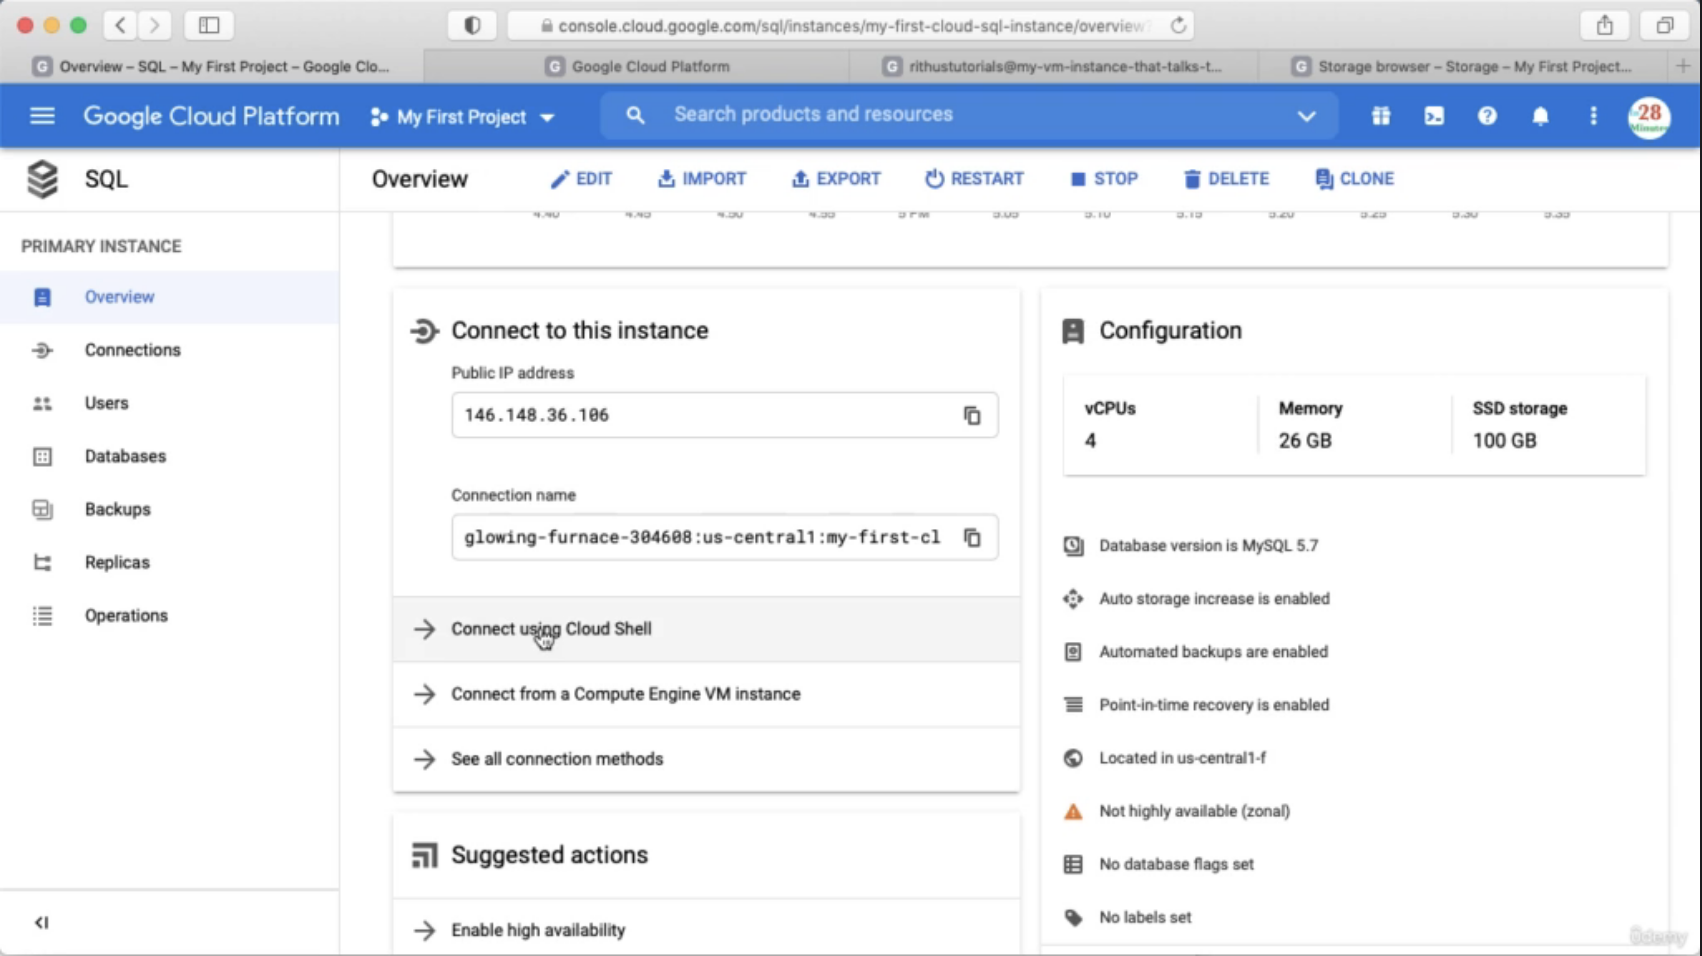Copy the connection name
Screen dimensions: 1702x956
pyautogui.click(x=972, y=537)
